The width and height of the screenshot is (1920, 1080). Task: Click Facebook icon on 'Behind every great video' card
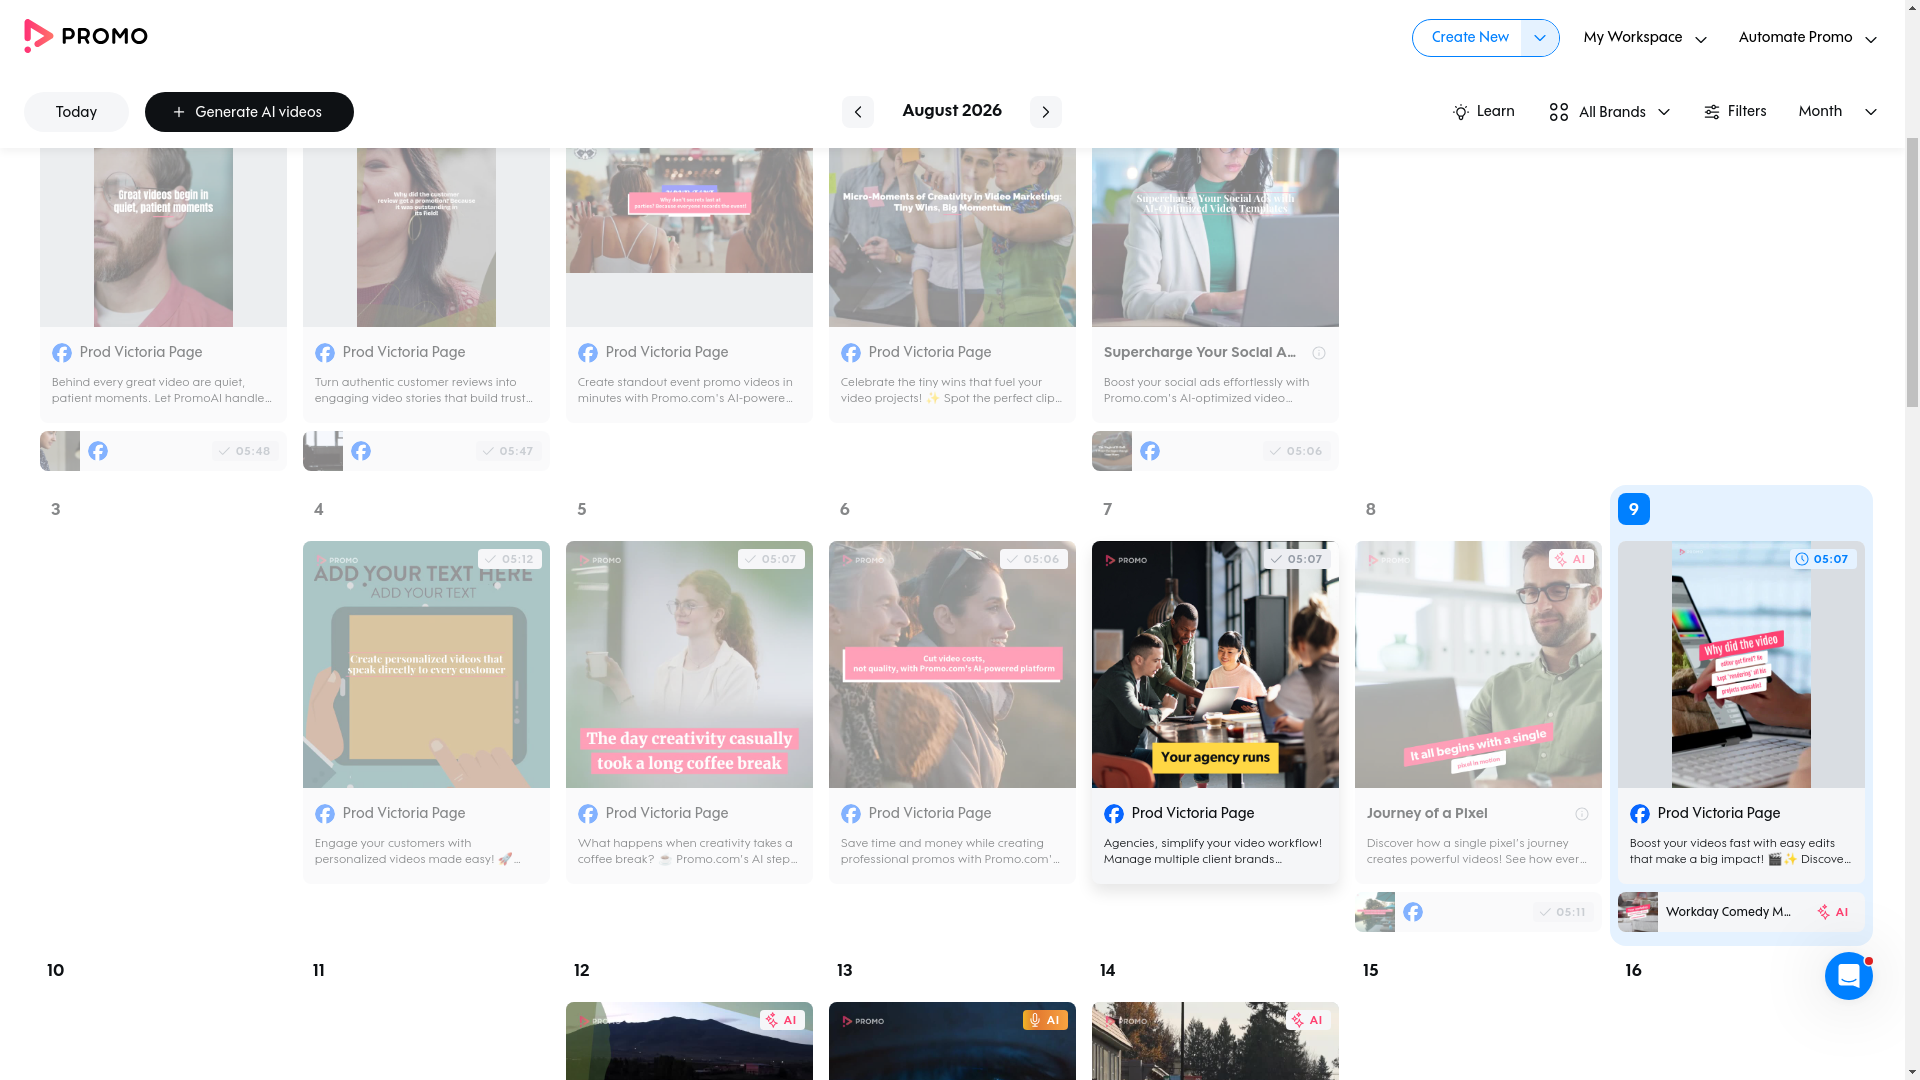[x=62, y=353]
